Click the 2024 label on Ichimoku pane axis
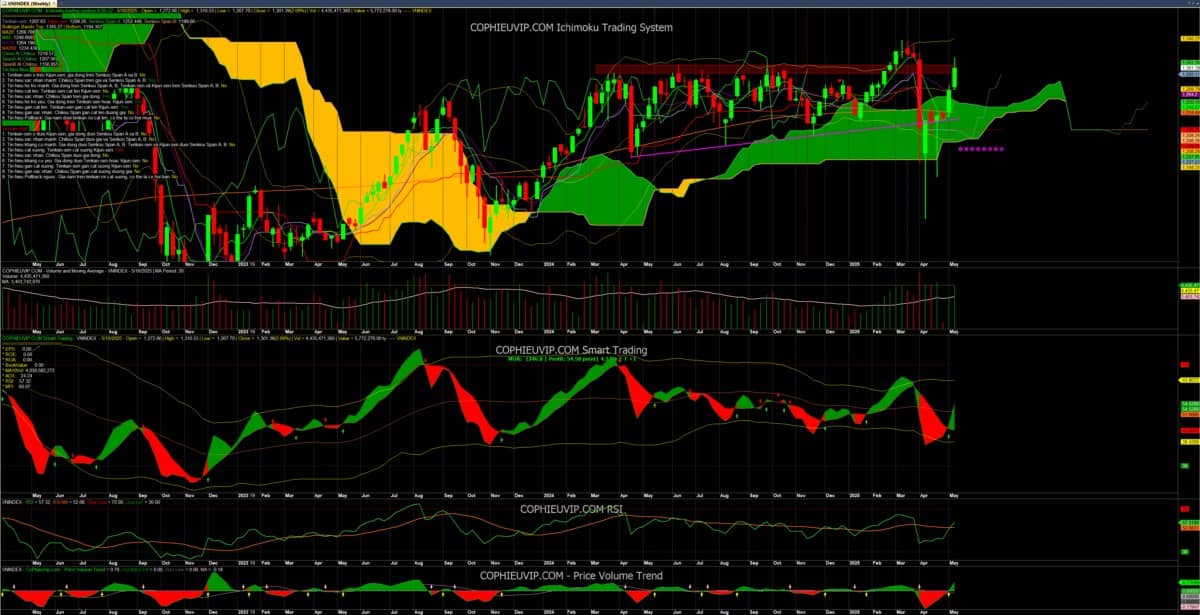This screenshot has width=1200, height=615. click(548, 265)
